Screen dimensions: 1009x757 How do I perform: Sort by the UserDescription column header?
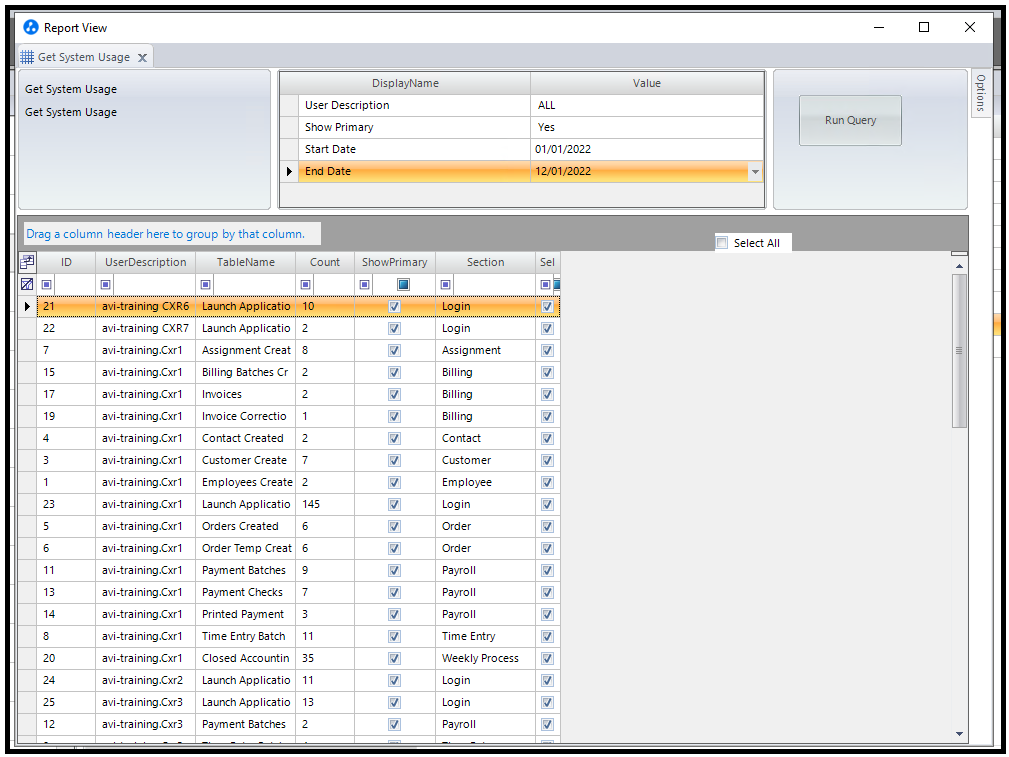(145, 262)
